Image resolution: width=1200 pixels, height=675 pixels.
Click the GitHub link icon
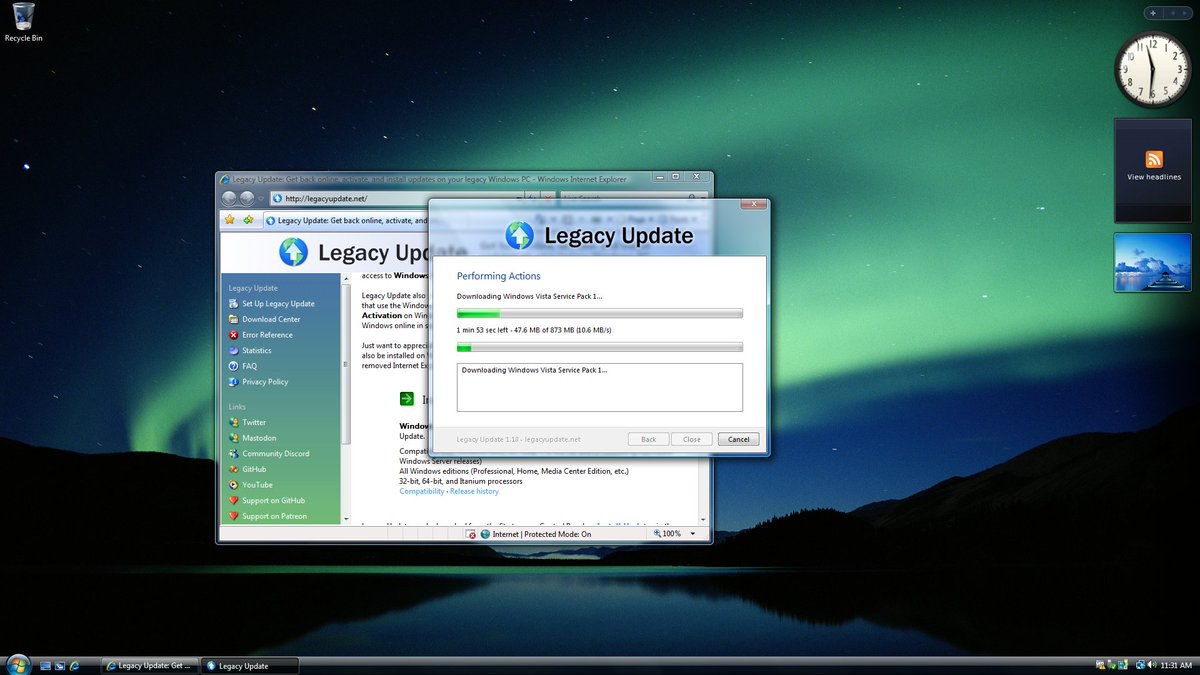click(234, 469)
